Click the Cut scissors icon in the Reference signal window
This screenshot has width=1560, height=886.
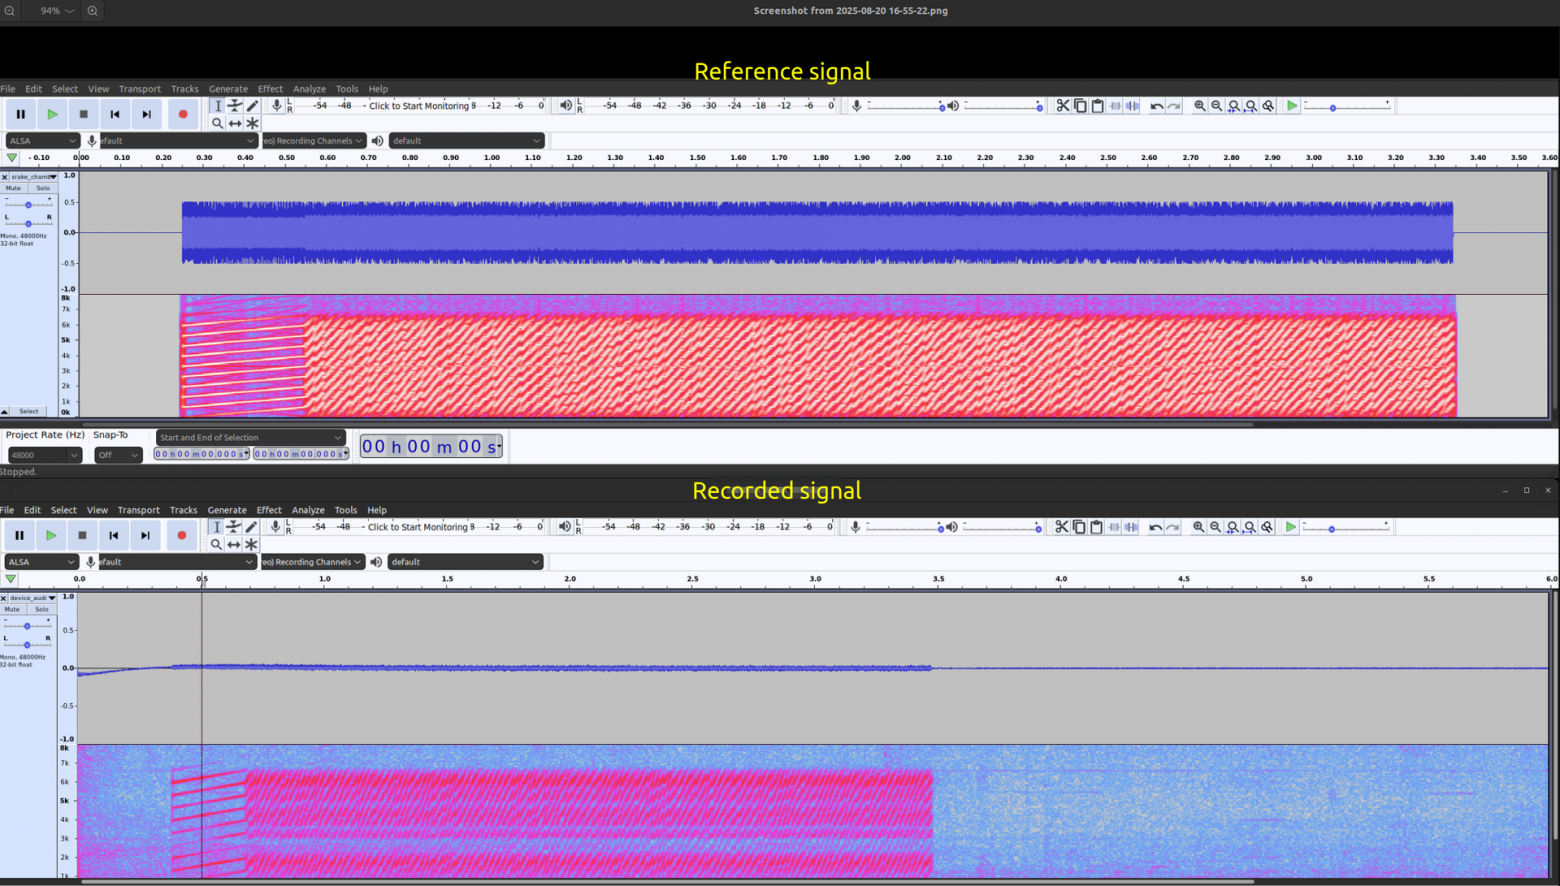click(1063, 106)
